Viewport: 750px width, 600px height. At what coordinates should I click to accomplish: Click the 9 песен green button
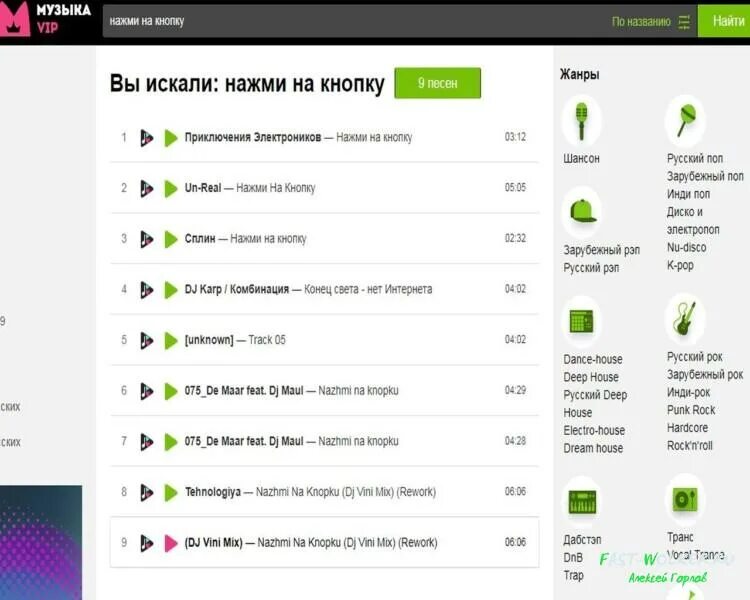[438, 83]
